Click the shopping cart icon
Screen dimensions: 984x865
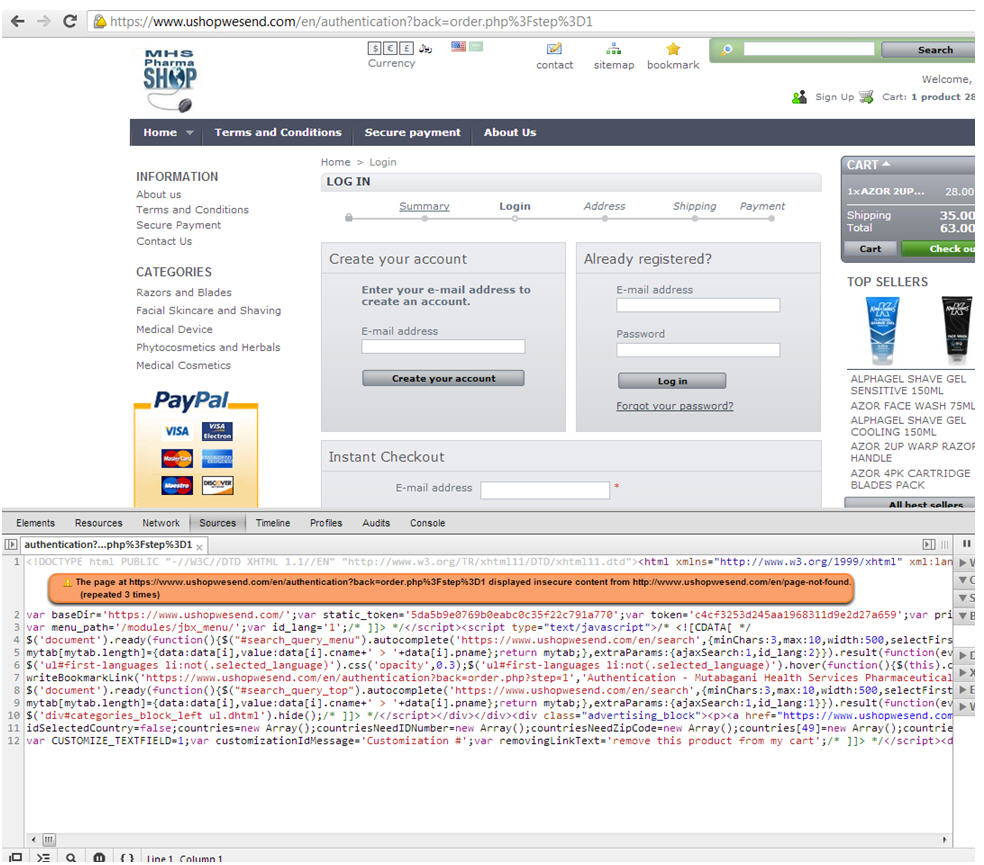coord(867,97)
